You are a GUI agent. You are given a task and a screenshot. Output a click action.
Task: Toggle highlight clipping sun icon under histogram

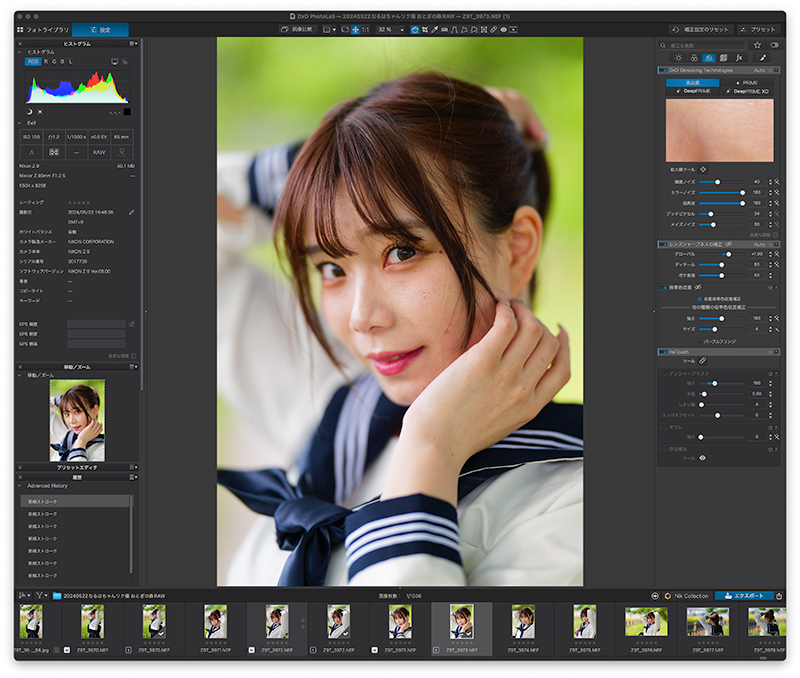40,112
